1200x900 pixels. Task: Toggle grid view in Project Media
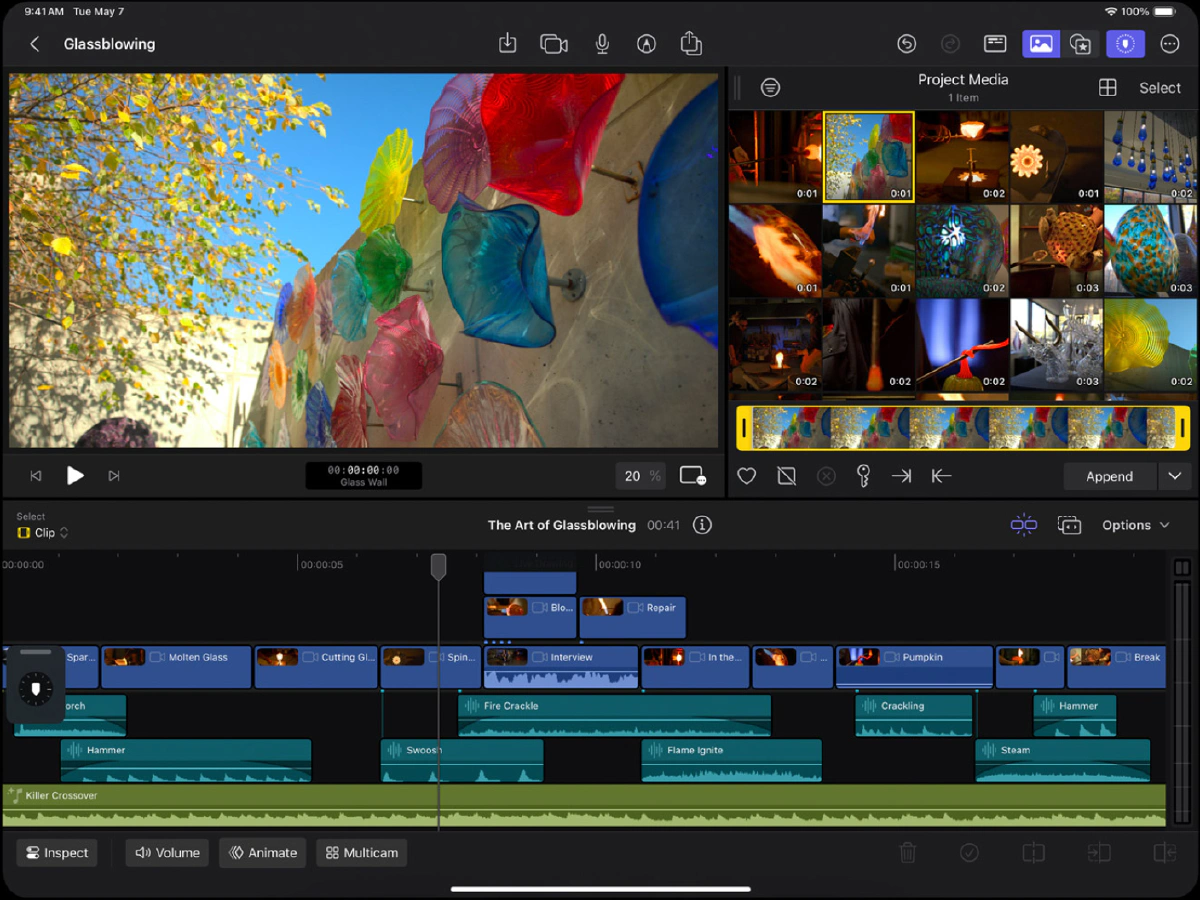click(1107, 88)
